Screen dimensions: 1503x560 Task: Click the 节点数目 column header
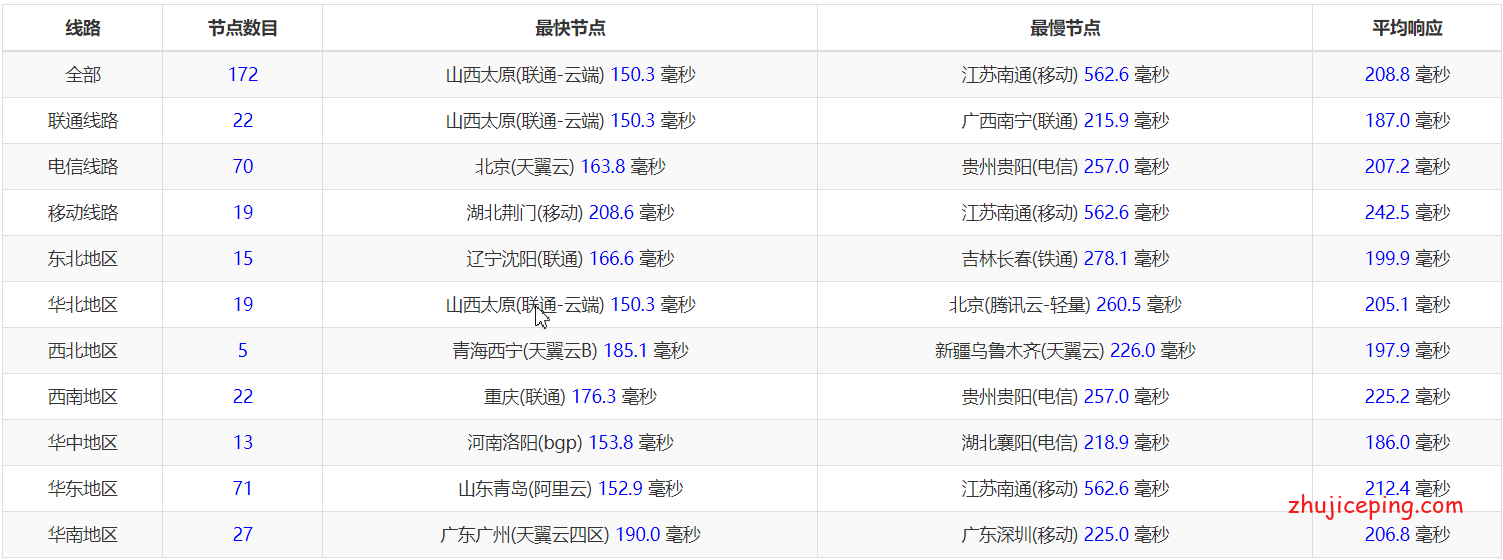tap(243, 28)
